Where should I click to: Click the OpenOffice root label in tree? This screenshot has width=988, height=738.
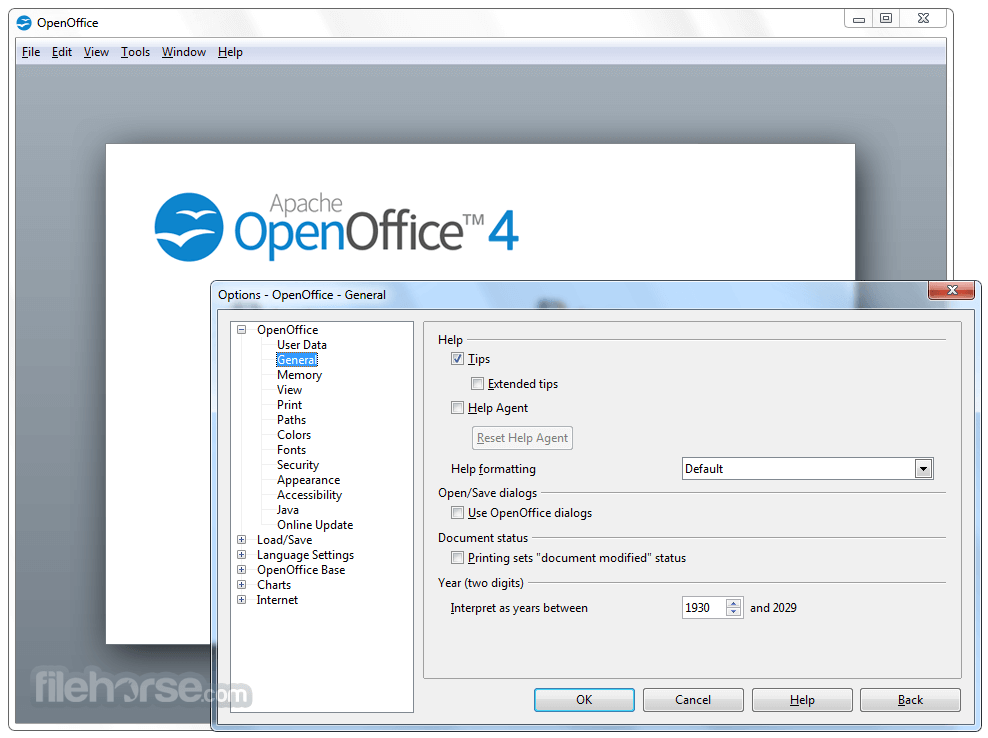pyautogui.click(x=287, y=330)
